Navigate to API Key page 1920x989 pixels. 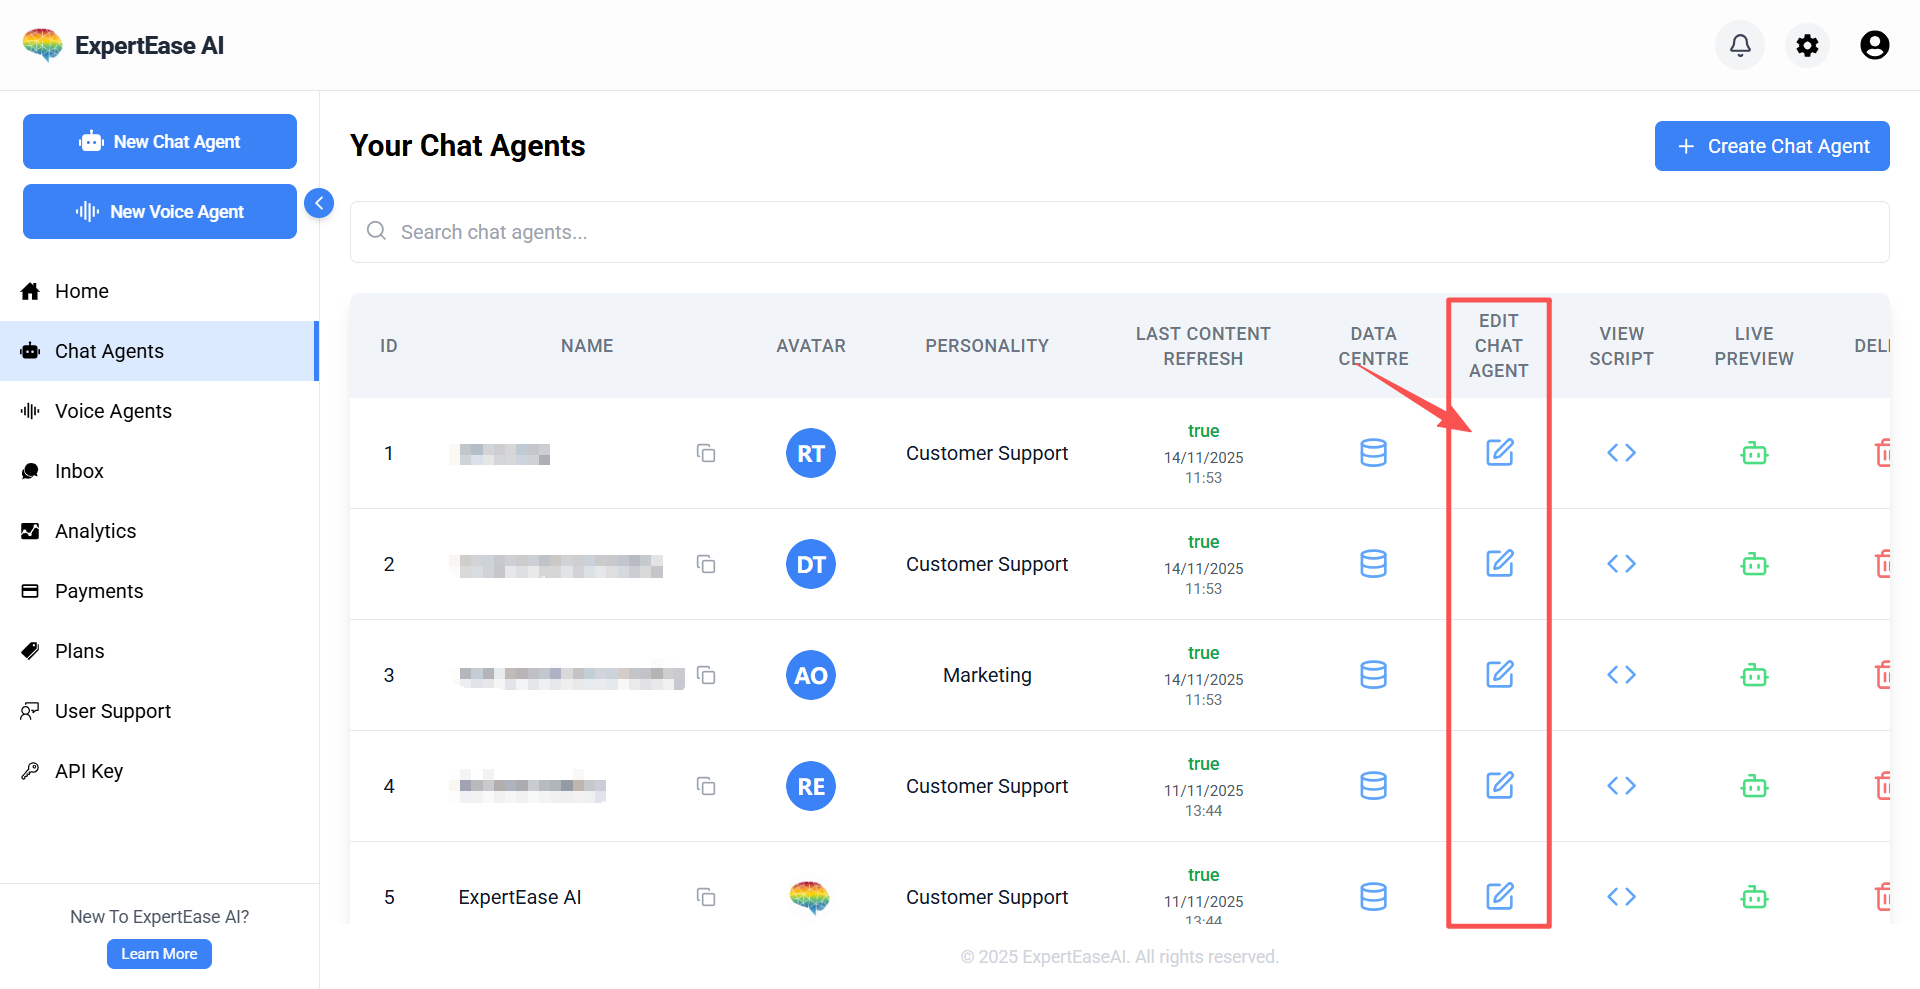(89, 771)
